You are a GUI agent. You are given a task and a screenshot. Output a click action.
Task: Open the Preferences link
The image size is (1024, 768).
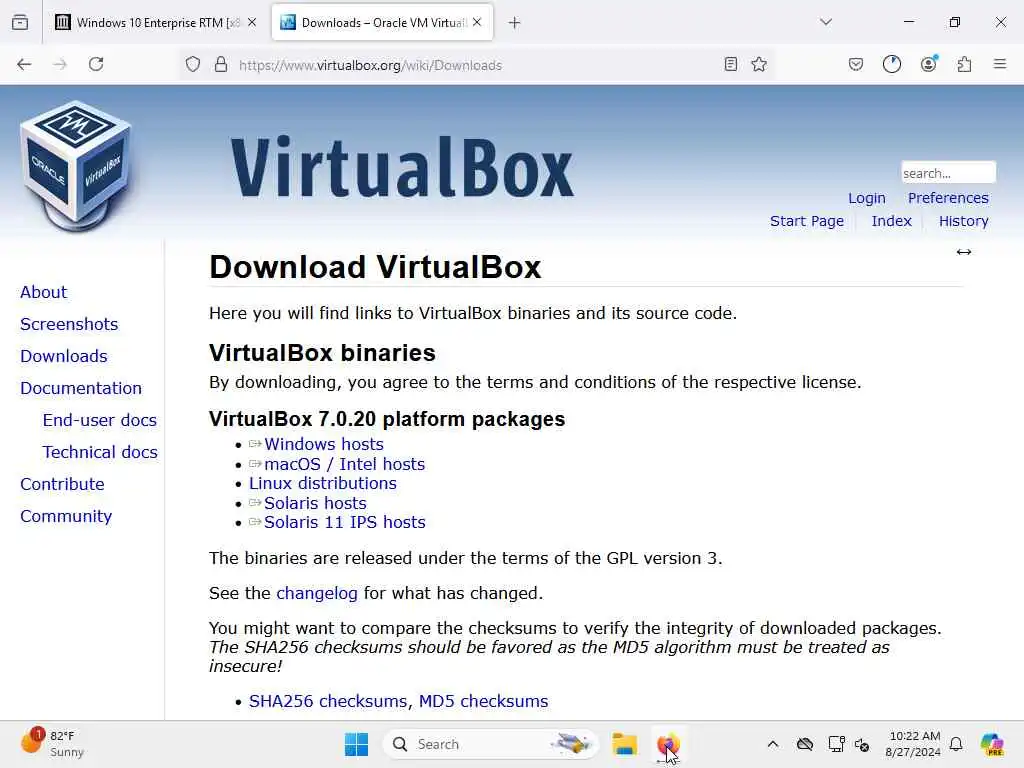[948, 198]
